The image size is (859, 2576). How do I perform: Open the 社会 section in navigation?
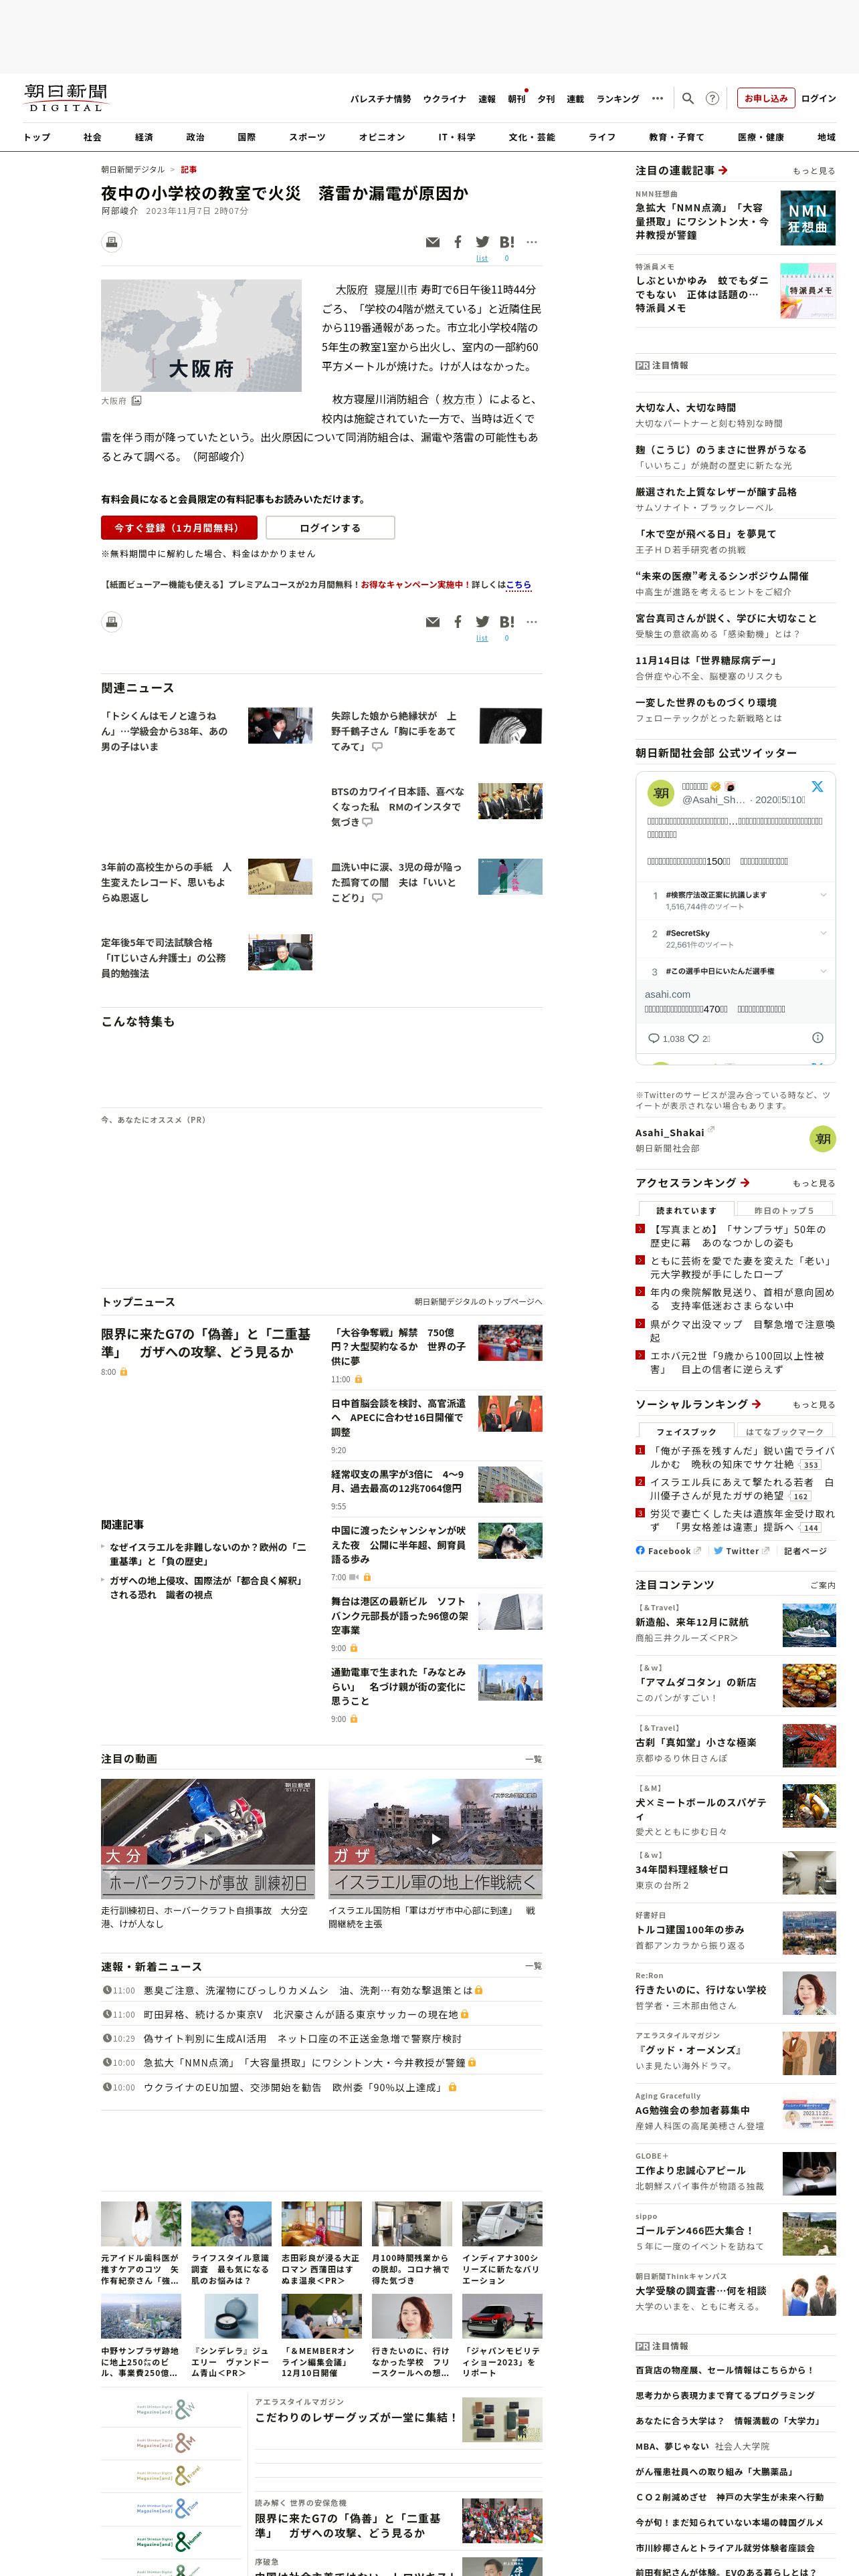92,137
